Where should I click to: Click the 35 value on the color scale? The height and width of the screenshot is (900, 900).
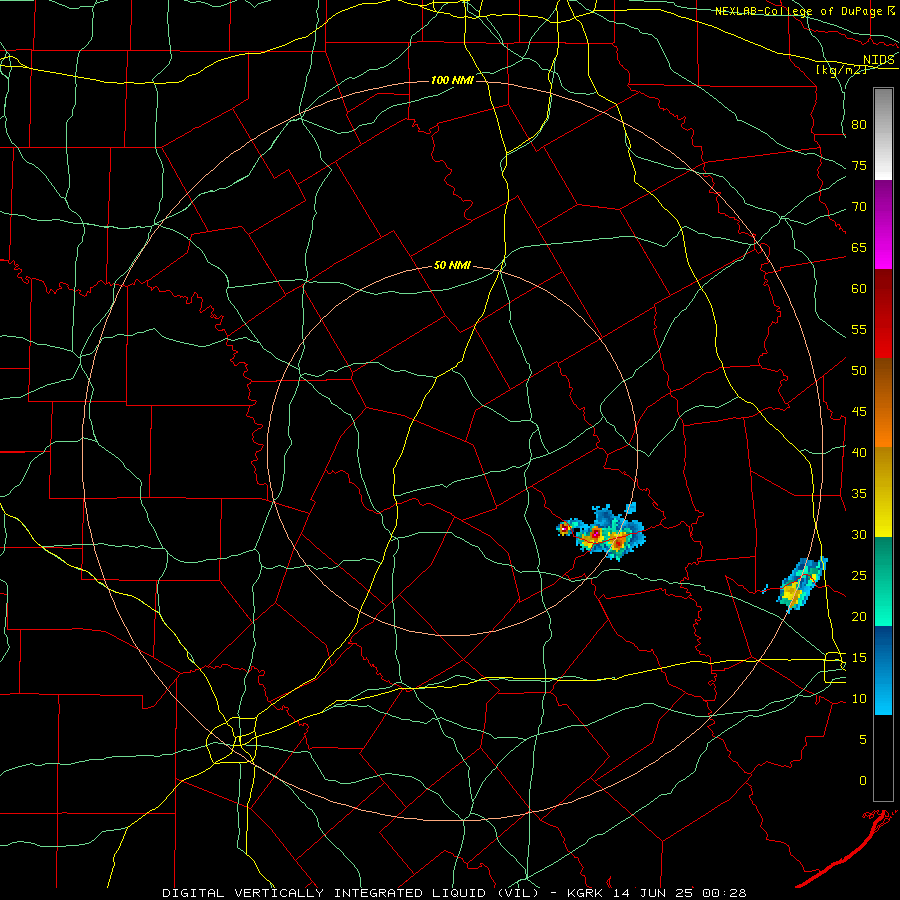point(859,494)
